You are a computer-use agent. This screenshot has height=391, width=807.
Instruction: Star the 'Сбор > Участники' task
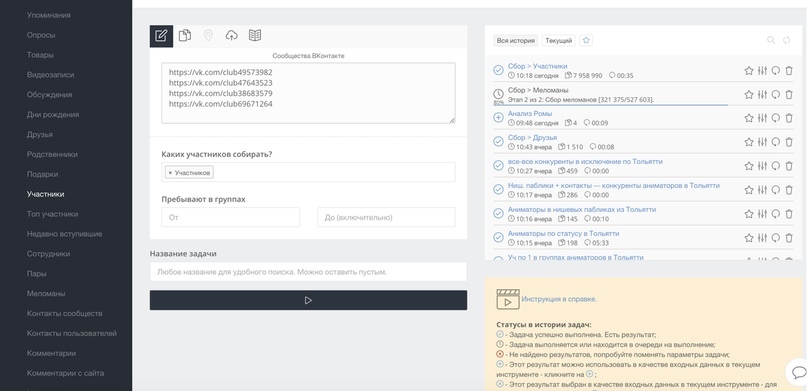pos(749,70)
